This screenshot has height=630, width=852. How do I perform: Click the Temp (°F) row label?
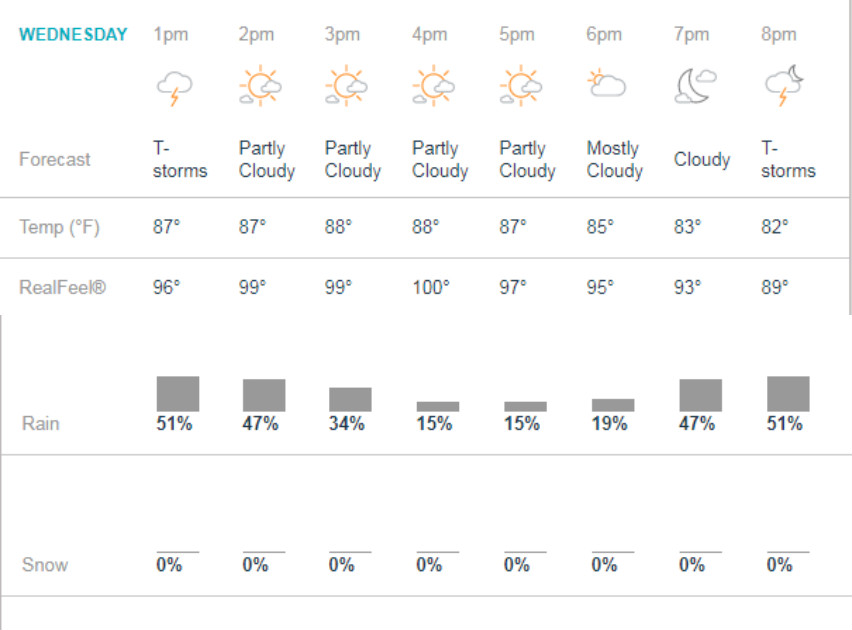pyautogui.click(x=59, y=227)
